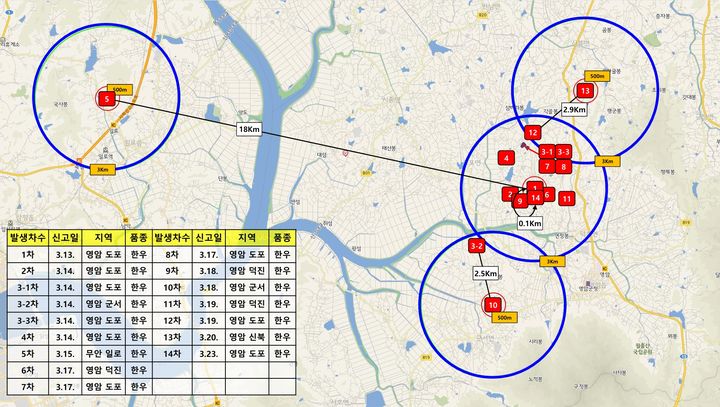
Task: Select the '4차' table cell
Action: pos(28,337)
